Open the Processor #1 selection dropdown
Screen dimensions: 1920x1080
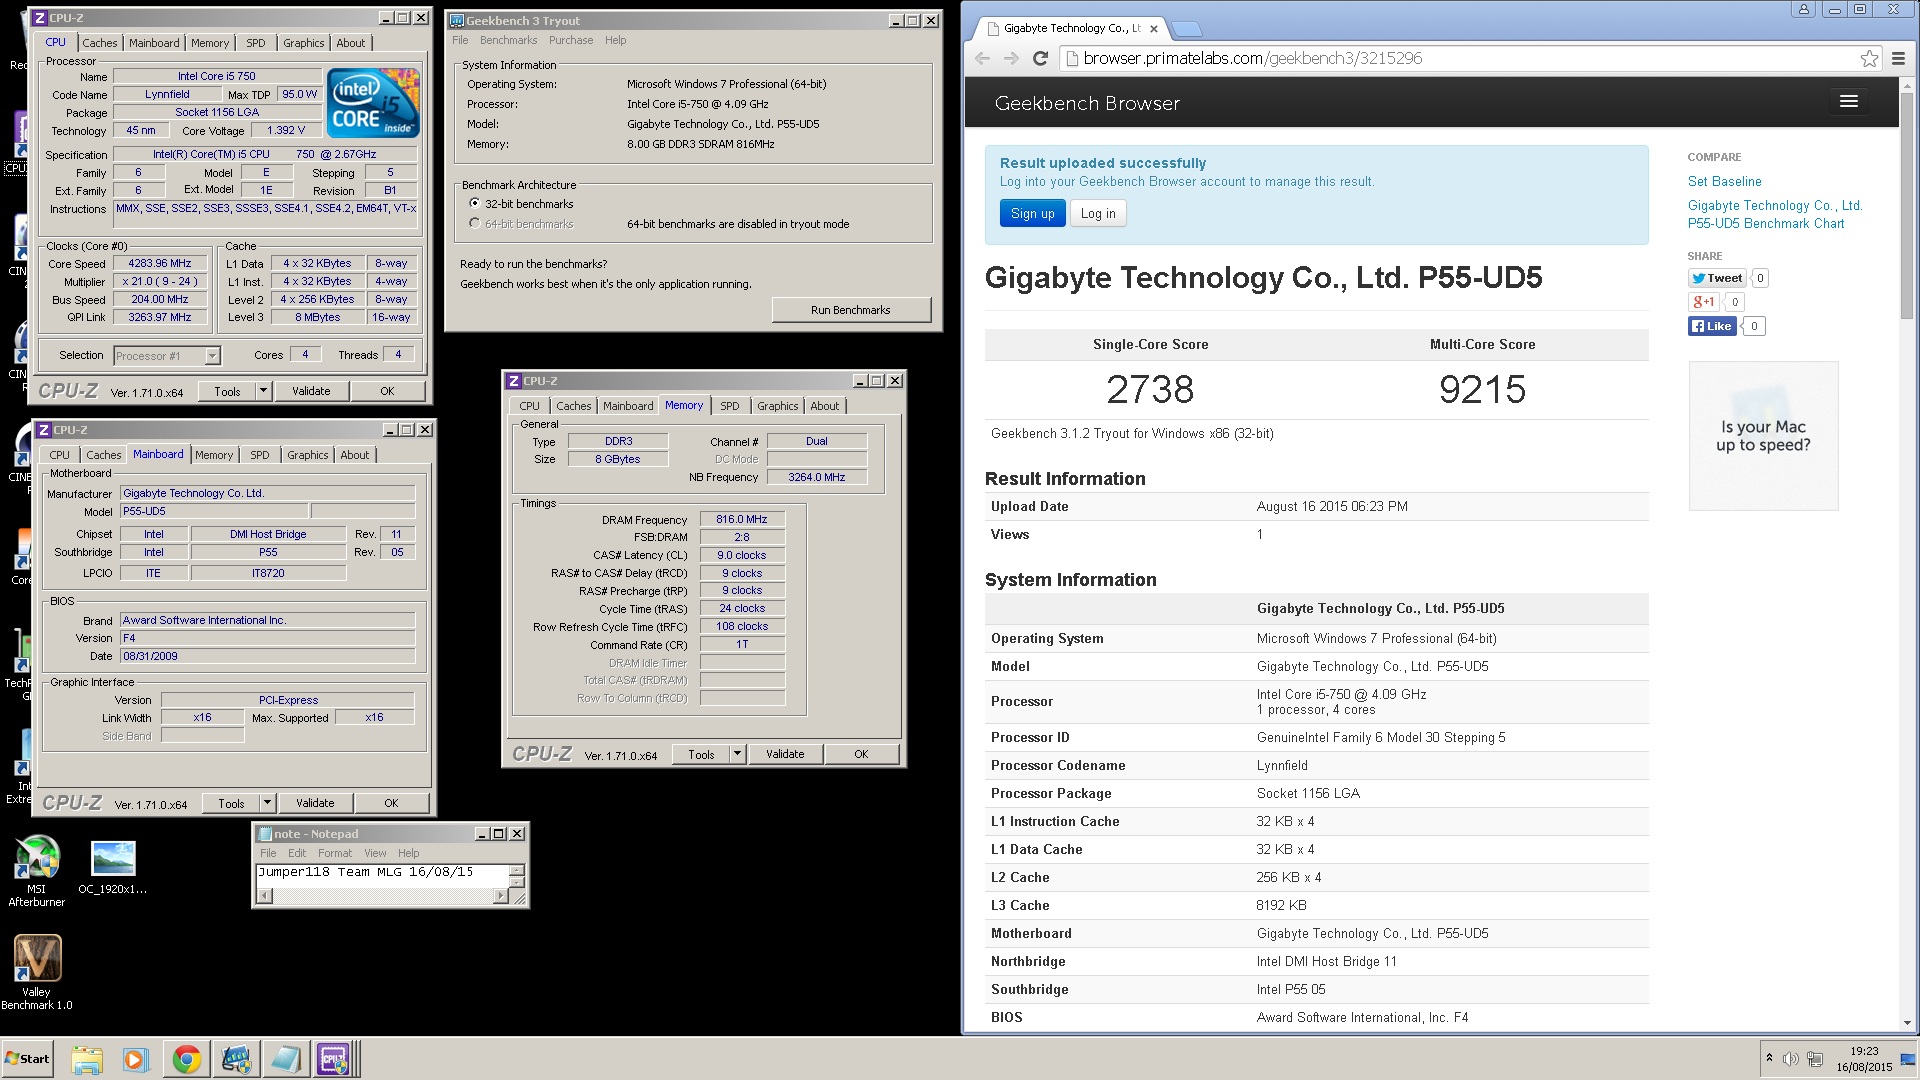point(166,356)
